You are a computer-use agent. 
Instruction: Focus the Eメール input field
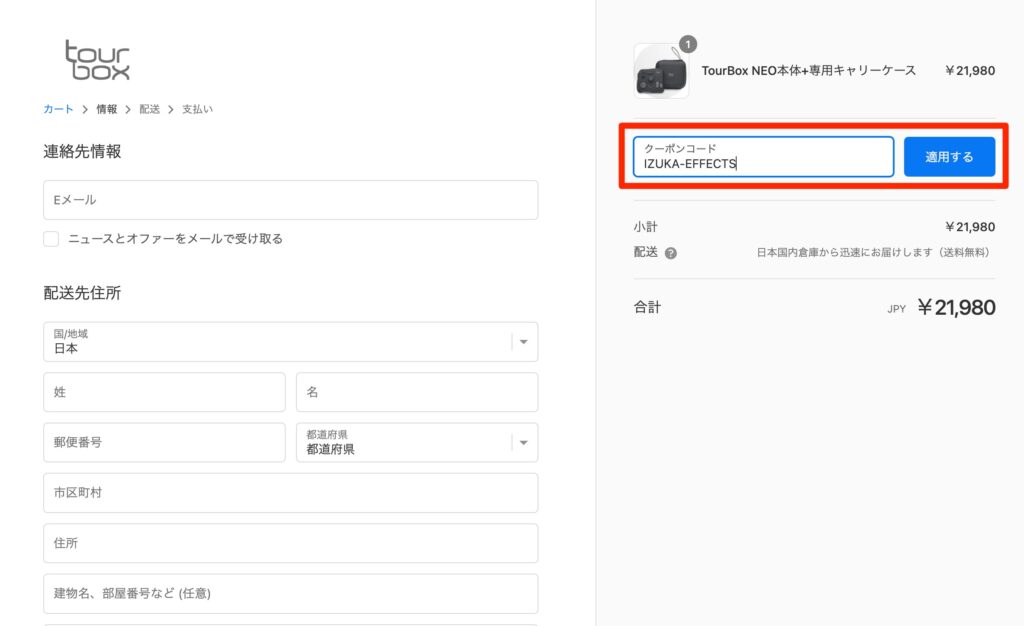[291, 200]
